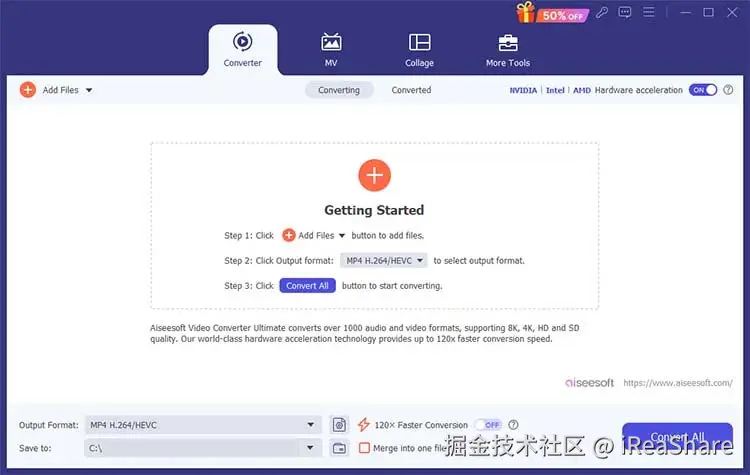750x475 pixels.
Task: Switch to the MV tab
Action: tap(331, 50)
